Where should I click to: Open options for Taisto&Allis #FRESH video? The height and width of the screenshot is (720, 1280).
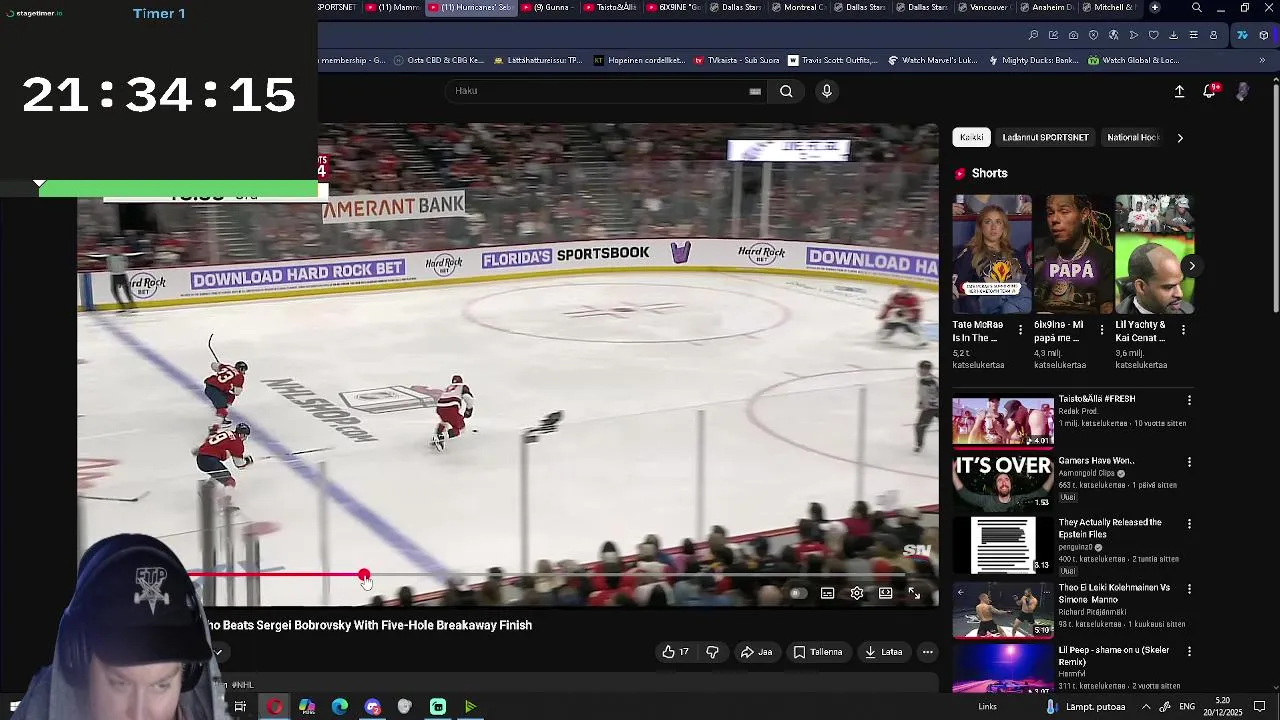pyautogui.click(x=1189, y=400)
